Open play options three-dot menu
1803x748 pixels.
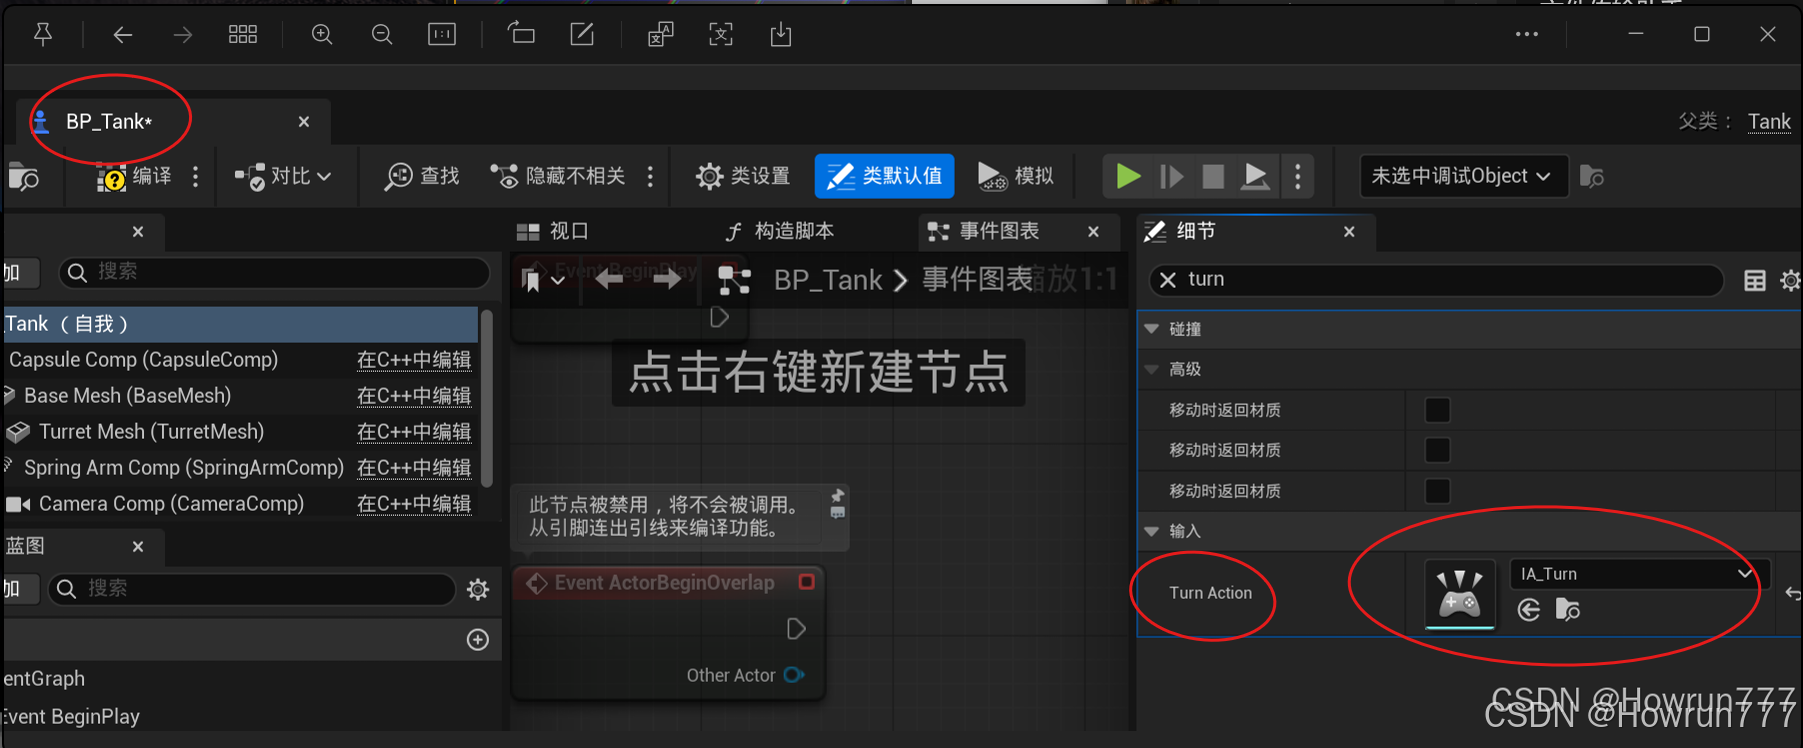point(1298,177)
